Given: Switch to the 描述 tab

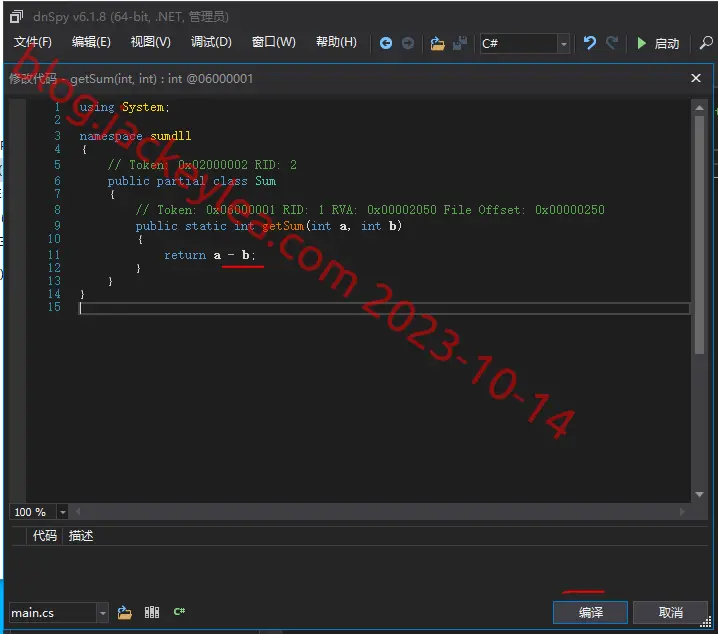Looking at the screenshot, I should (81, 536).
